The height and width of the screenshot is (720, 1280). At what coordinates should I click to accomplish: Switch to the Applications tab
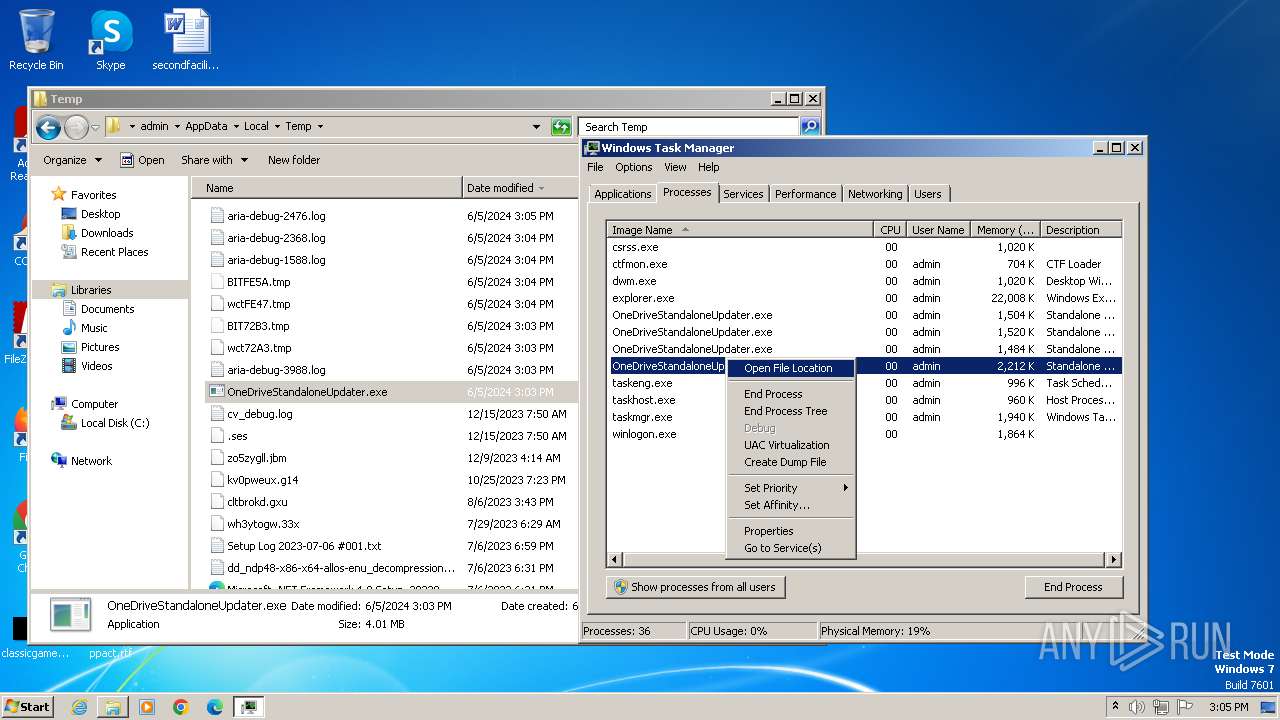click(622, 194)
